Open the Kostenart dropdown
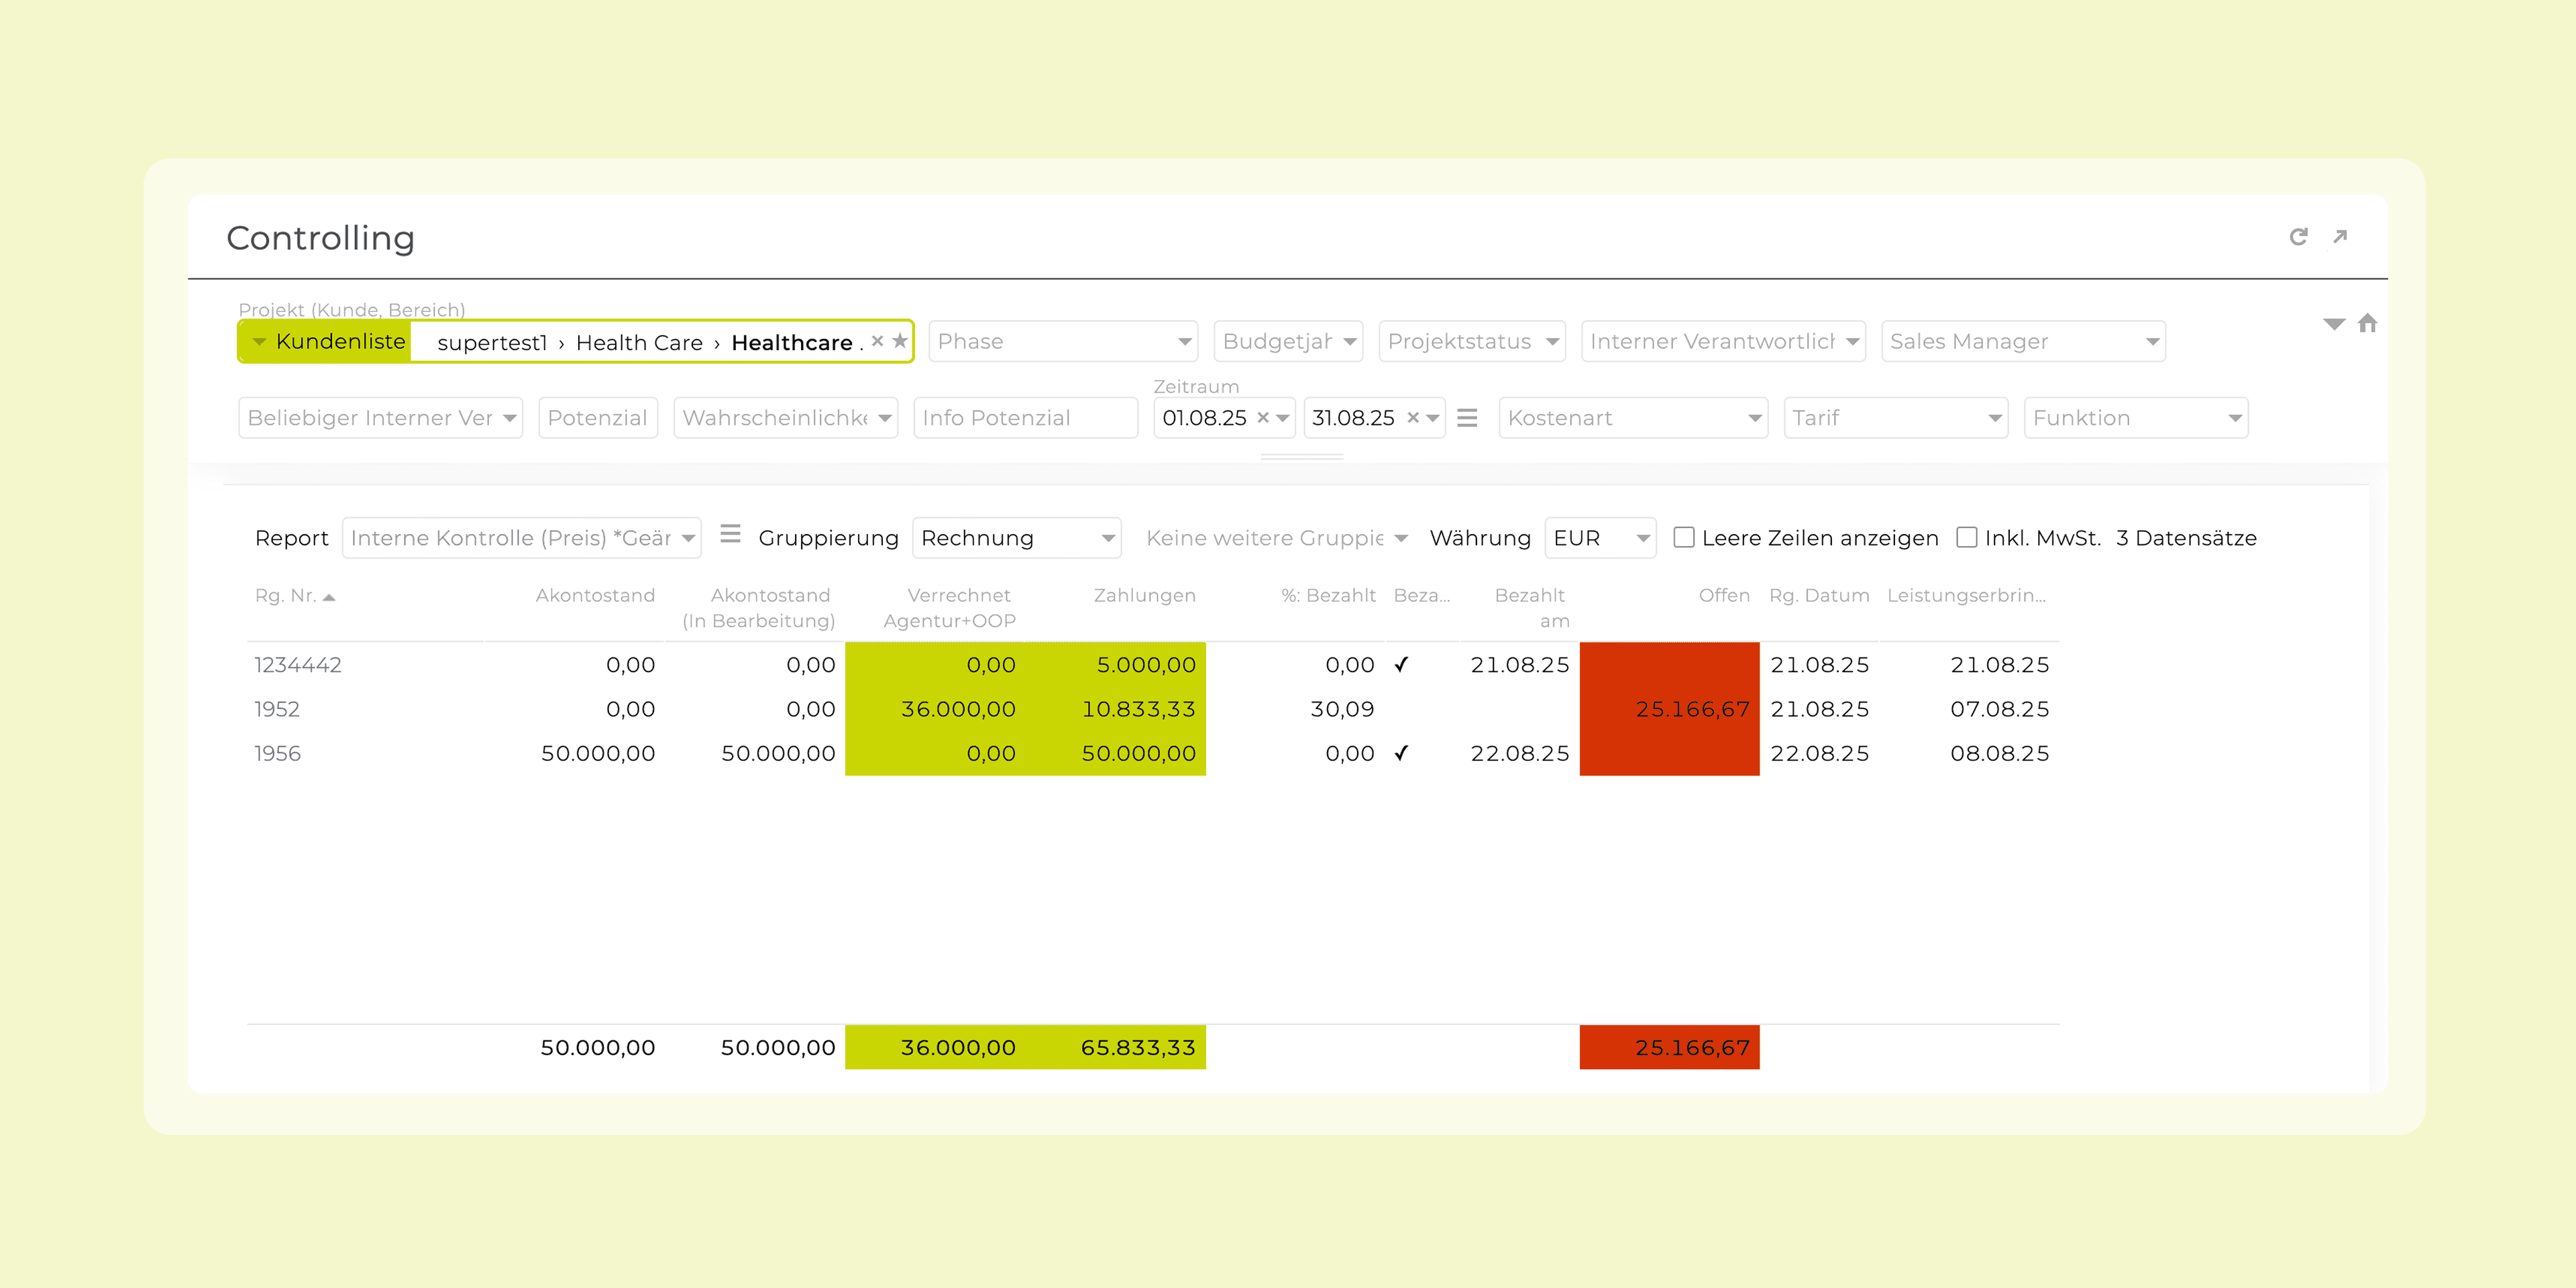Image resolution: width=2576 pixels, height=1288 pixels. [x=1634, y=418]
